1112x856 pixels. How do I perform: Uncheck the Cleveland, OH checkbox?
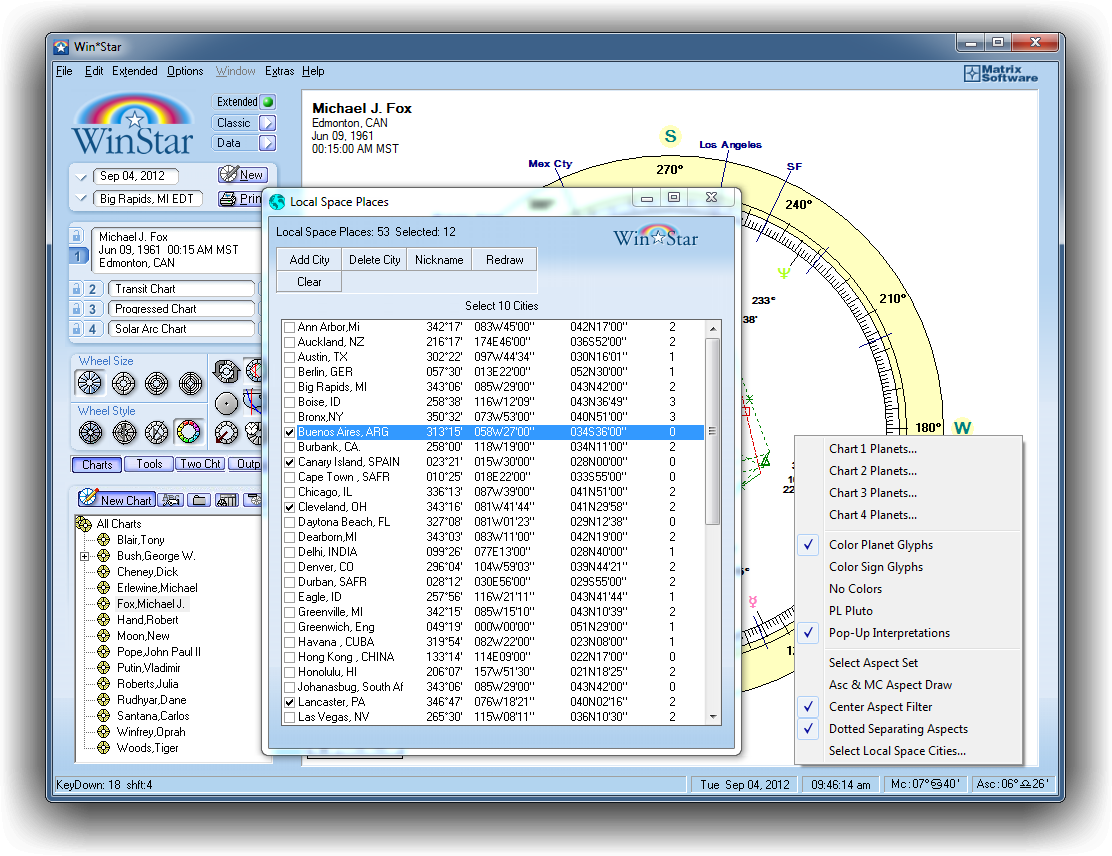click(289, 507)
